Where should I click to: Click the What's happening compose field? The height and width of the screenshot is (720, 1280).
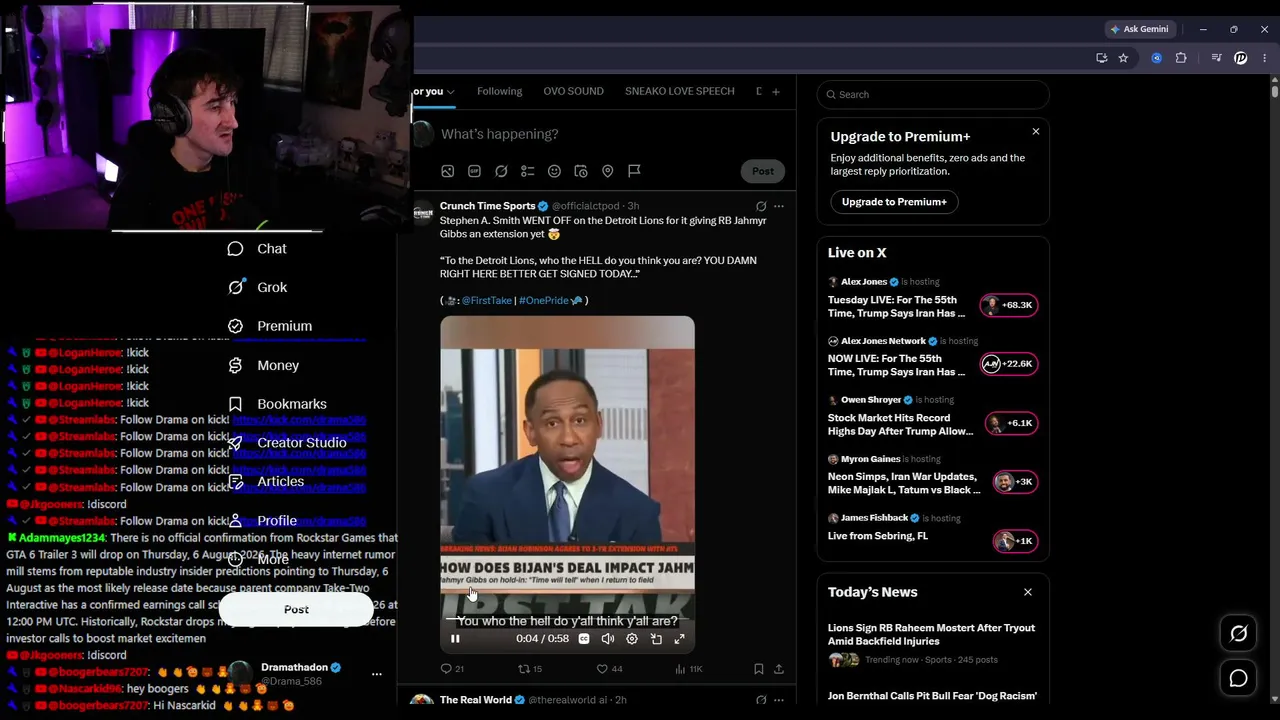pyautogui.click(x=610, y=134)
